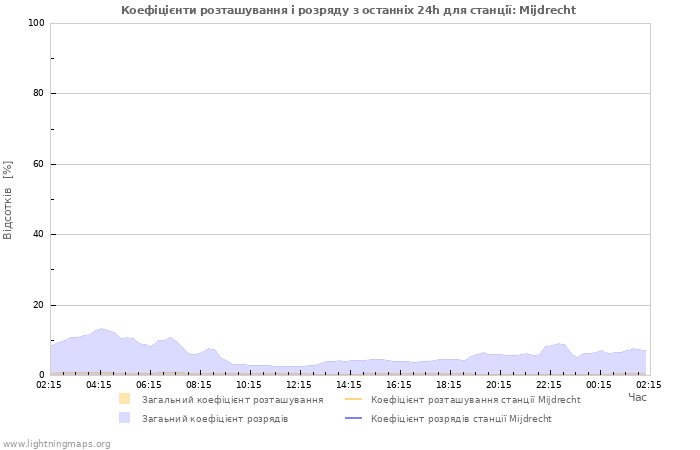Screen dimensions: 700x450
Task: Select 'Загальний коефіцієнт розрядів' legend label
Action: [x=215, y=418]
